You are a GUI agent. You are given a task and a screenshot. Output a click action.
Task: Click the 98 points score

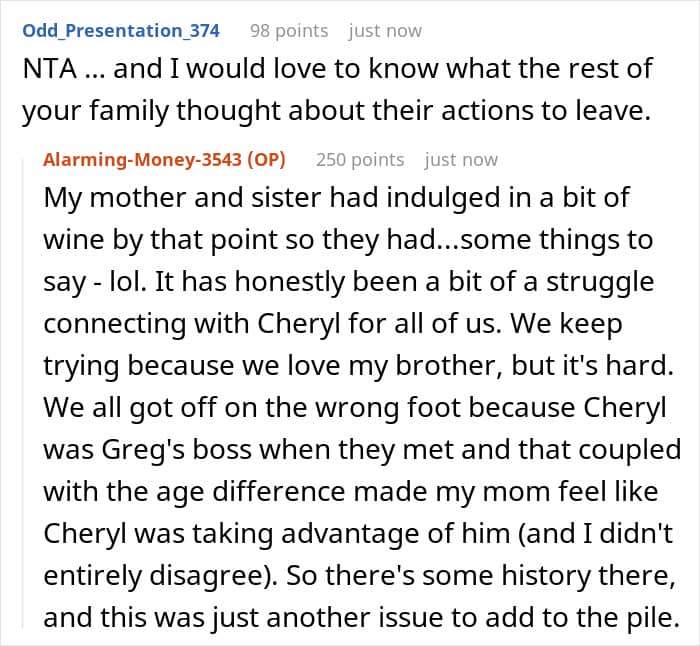point(288,31)
